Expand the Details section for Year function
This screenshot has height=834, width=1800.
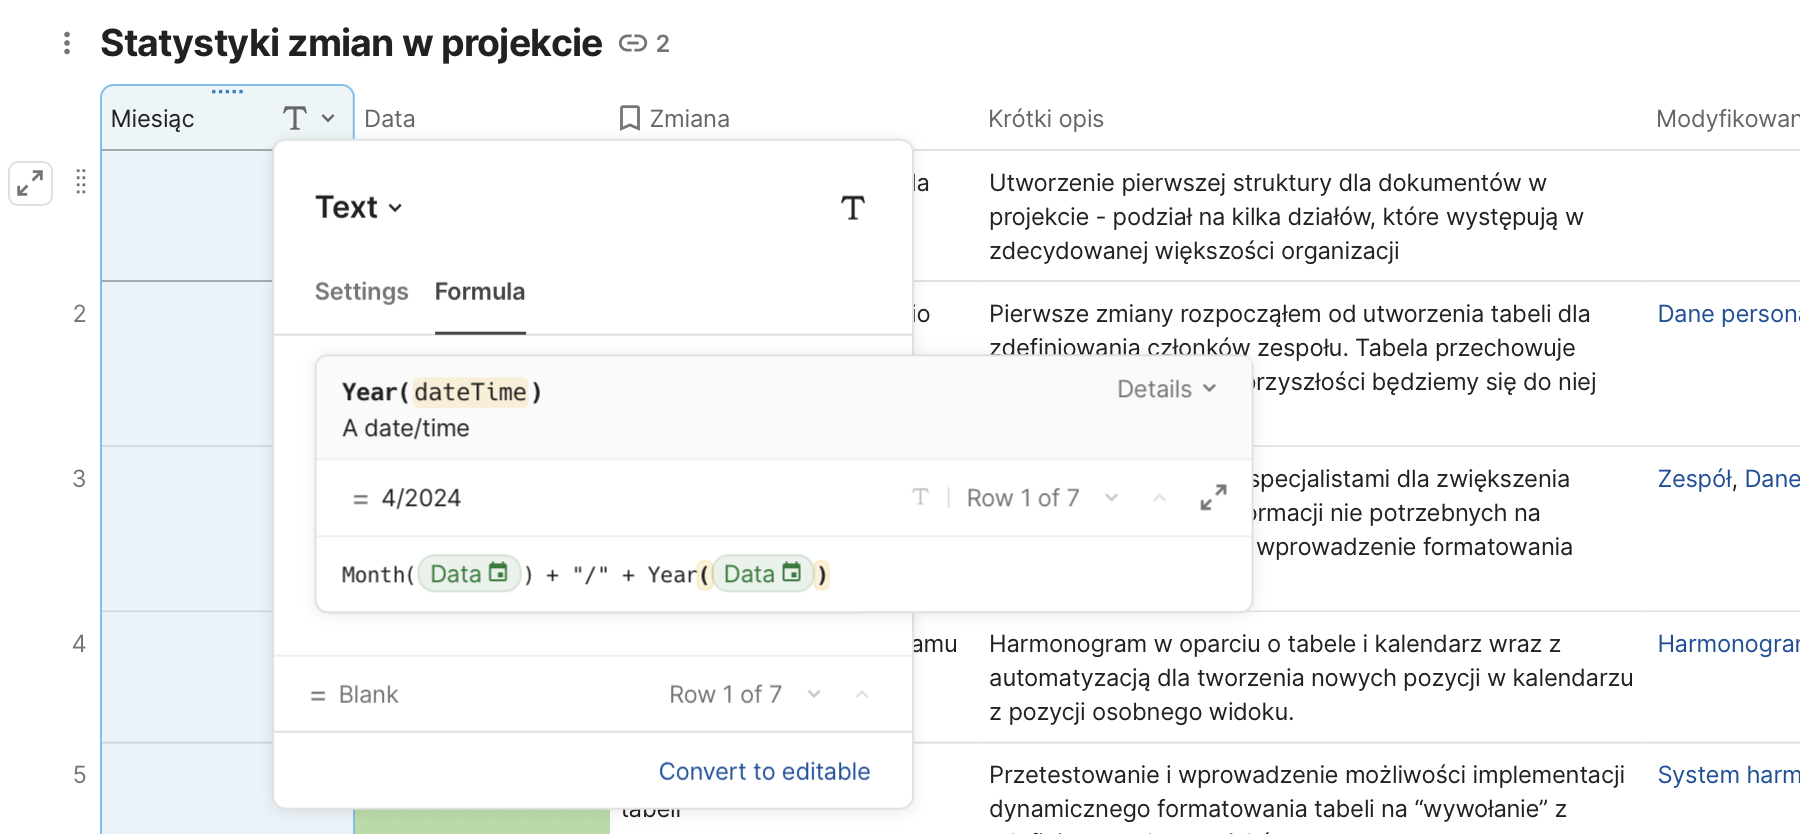1166,389
